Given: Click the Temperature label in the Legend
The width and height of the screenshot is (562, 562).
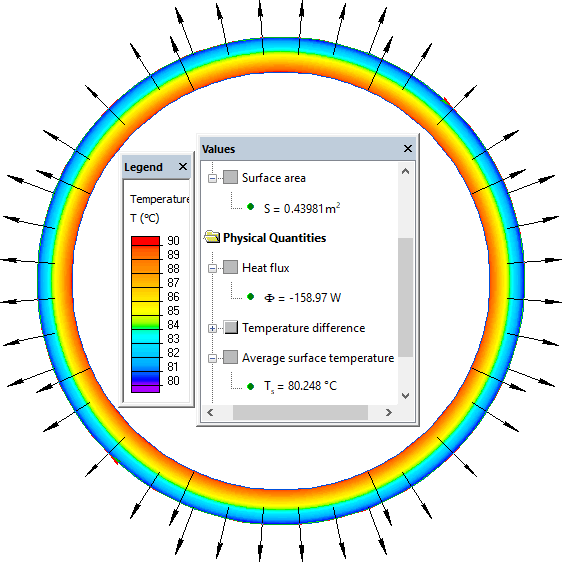Looking at the screenshot, I should [159, 199].
